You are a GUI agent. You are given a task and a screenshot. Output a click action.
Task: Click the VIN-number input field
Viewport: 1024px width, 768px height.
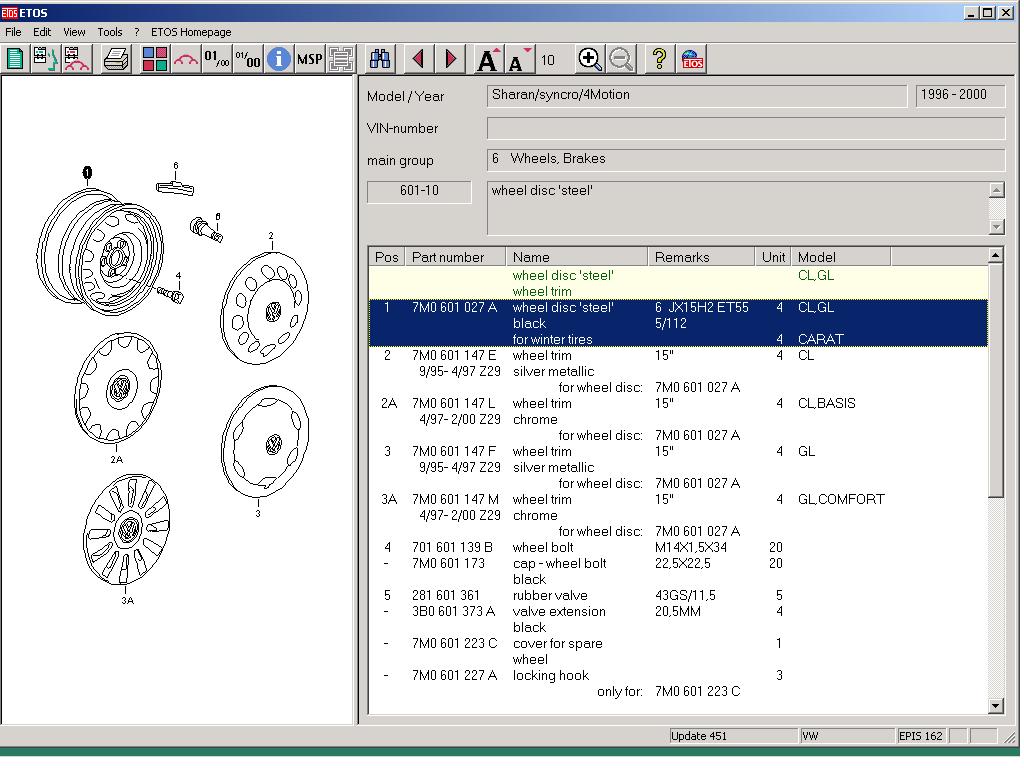(745, 128)
